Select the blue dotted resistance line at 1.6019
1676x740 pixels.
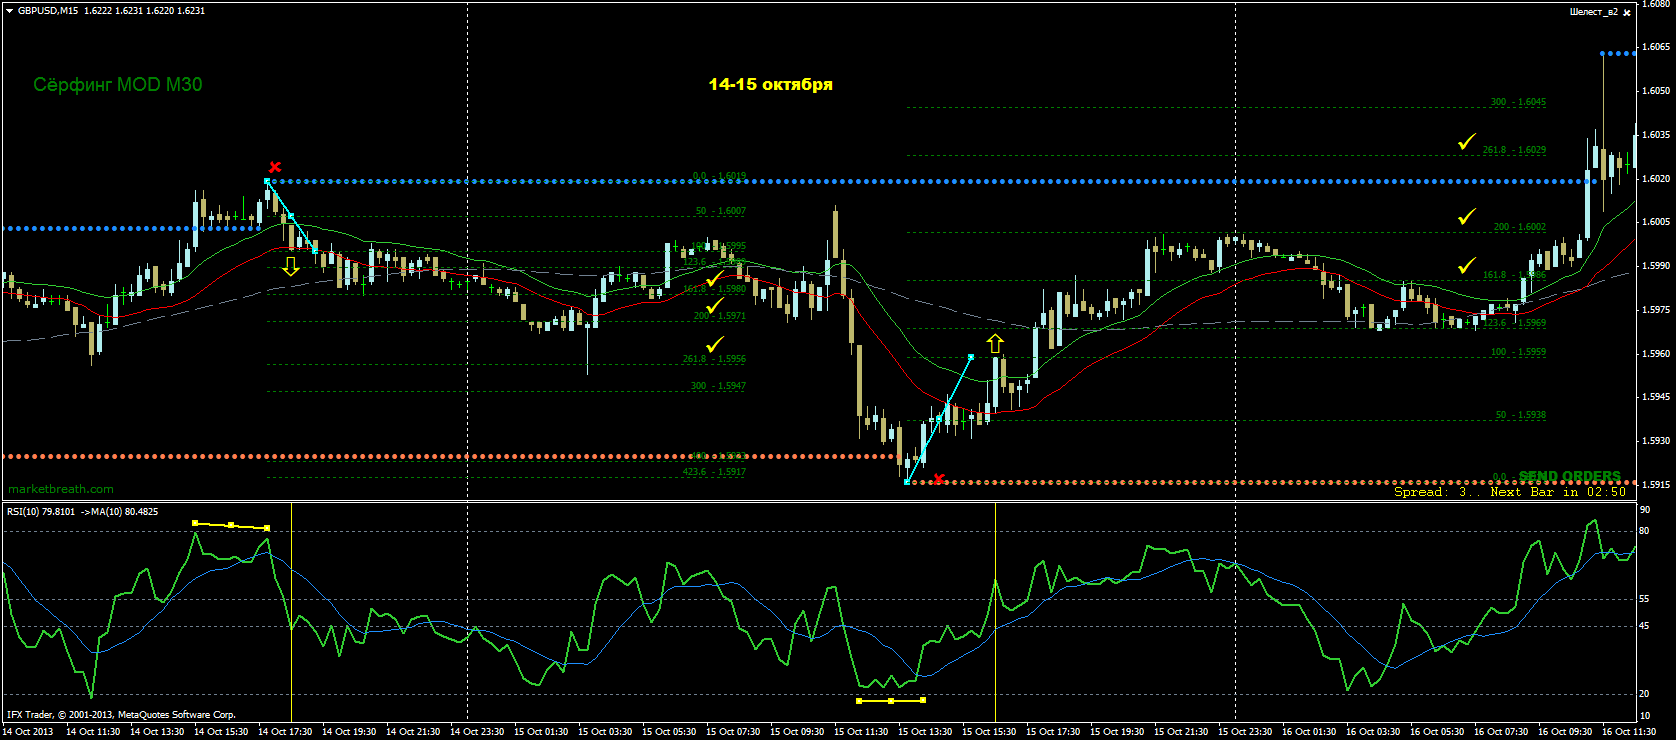coord(930,181)
